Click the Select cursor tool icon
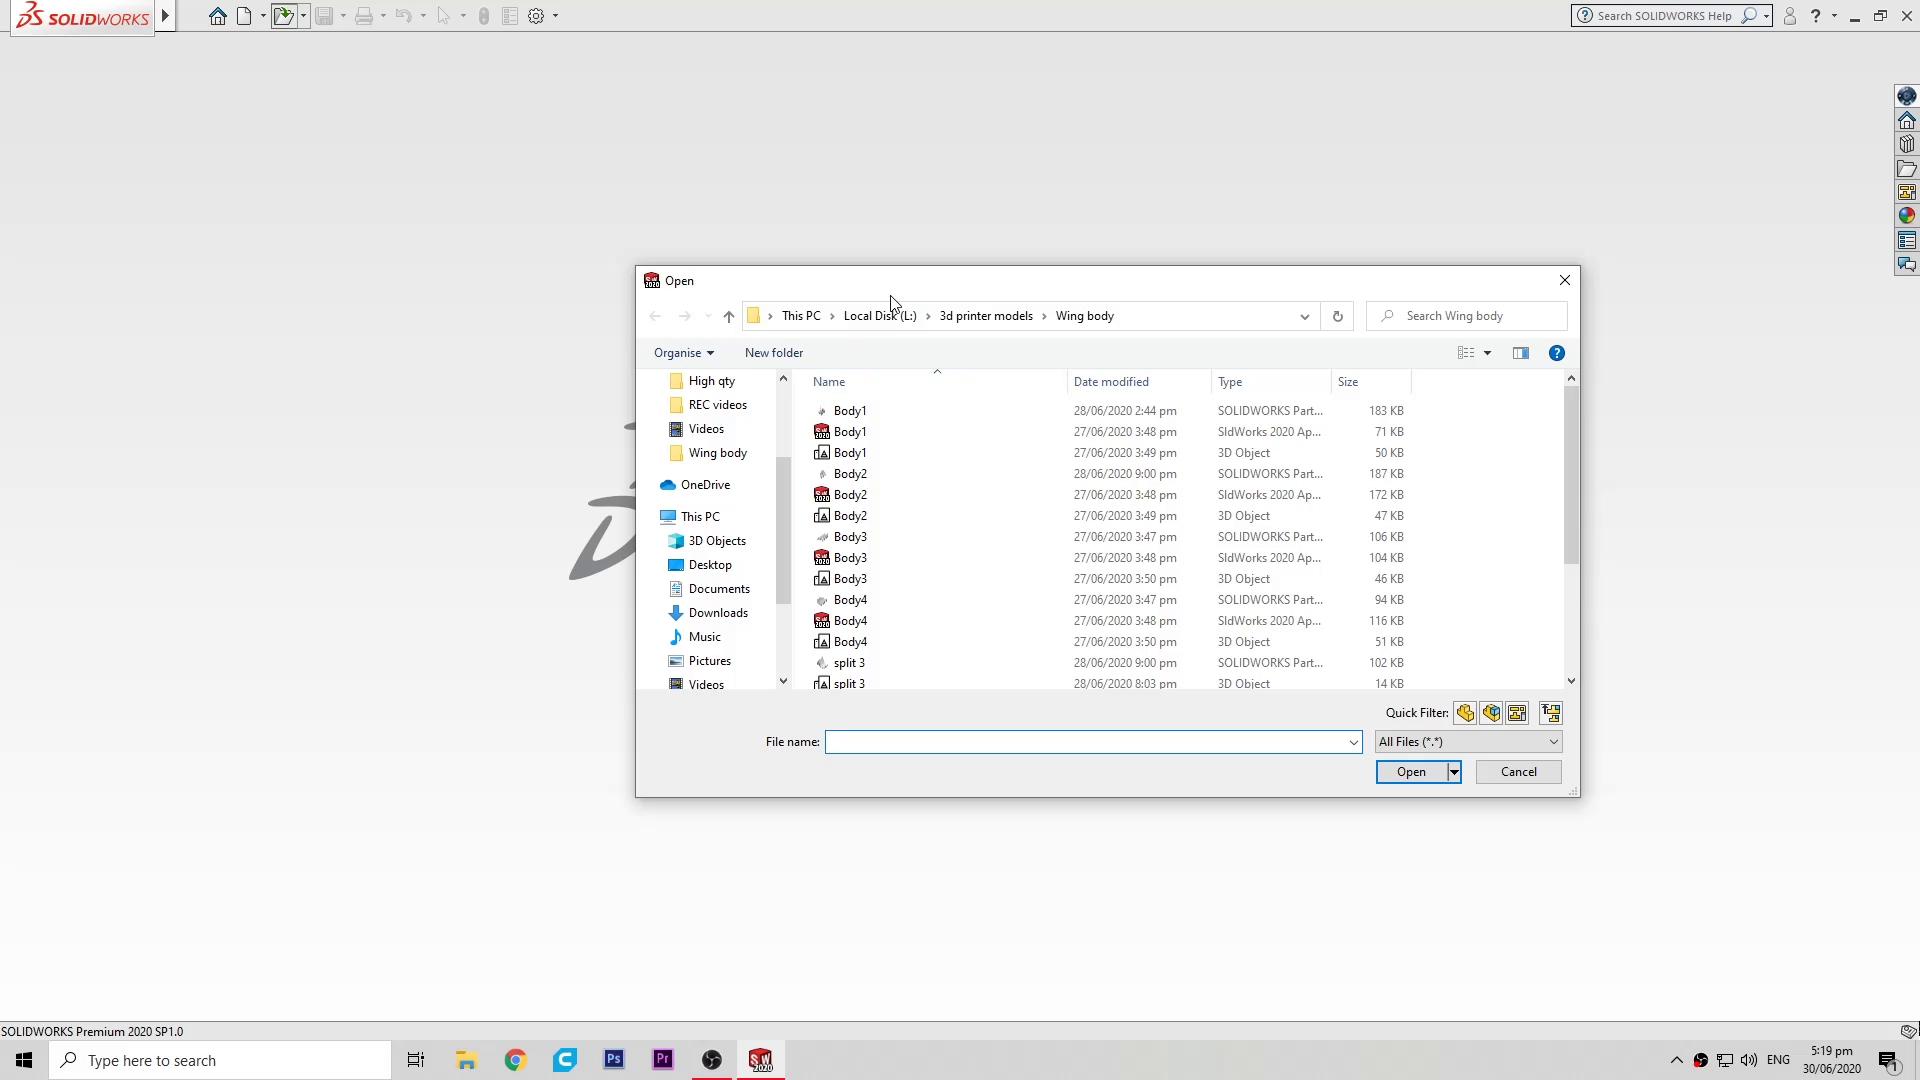 point(443,16)
